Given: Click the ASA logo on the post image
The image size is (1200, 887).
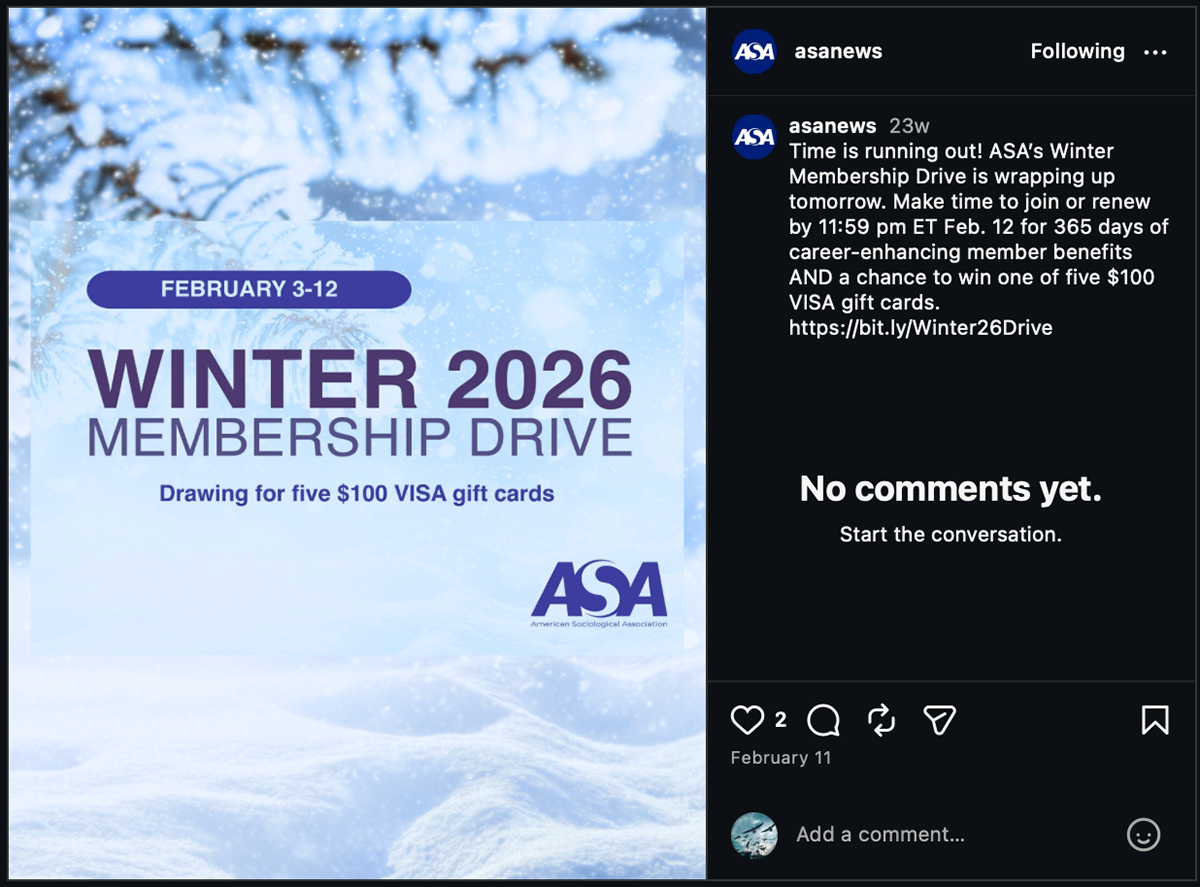Looking at the screenshot, I should click(x=599, y=594).
